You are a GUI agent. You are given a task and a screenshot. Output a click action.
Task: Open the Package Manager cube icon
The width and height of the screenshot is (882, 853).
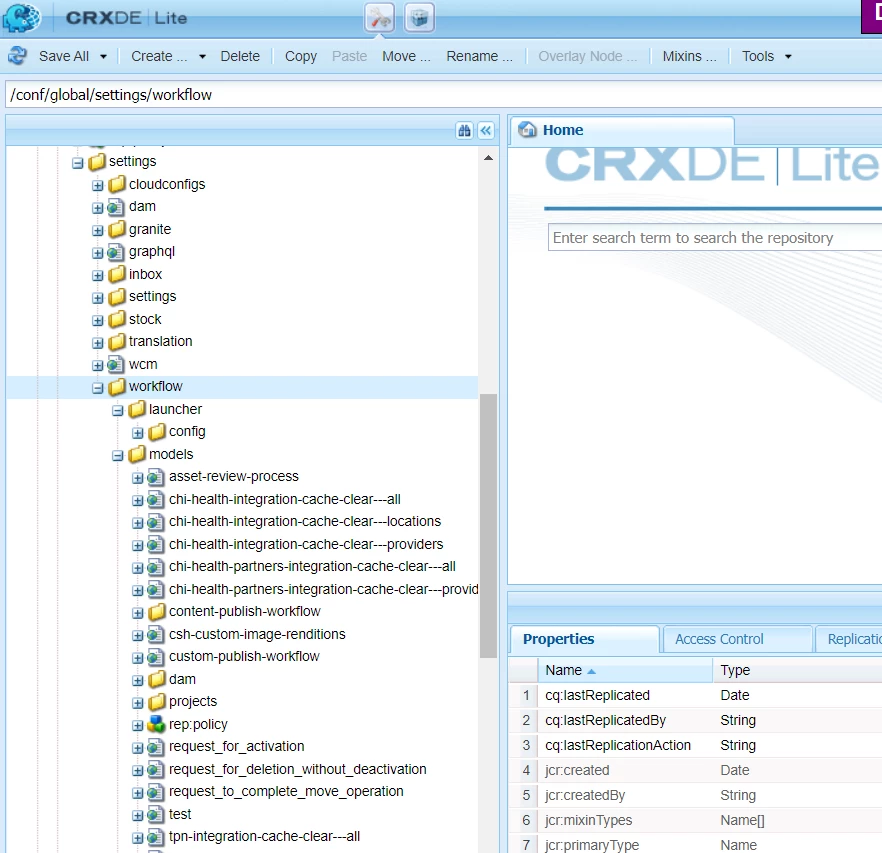pos(419,17)
